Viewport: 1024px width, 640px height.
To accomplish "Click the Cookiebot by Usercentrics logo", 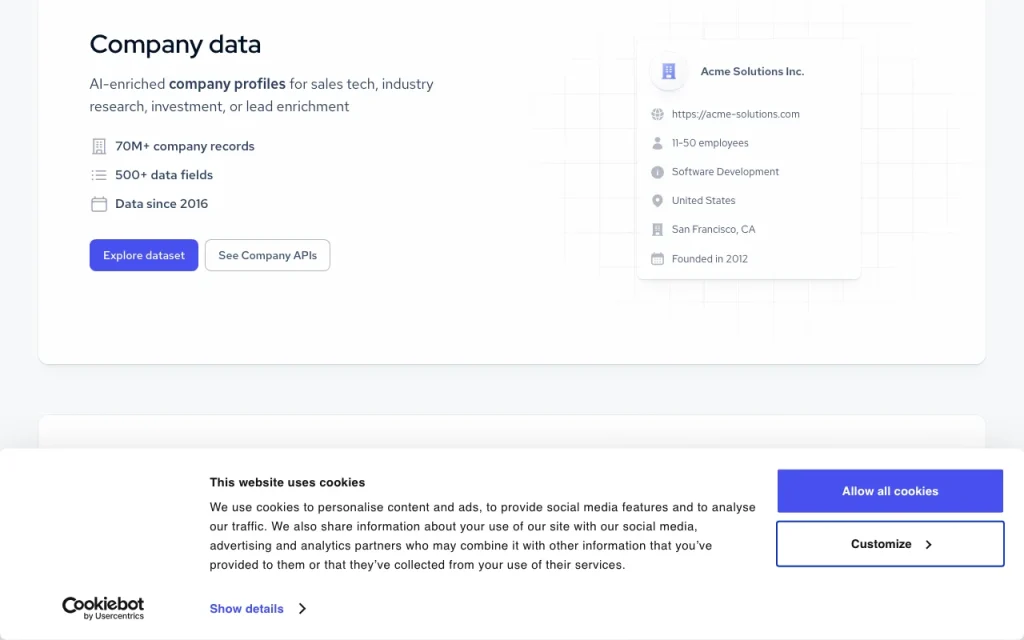I will 103,608.
